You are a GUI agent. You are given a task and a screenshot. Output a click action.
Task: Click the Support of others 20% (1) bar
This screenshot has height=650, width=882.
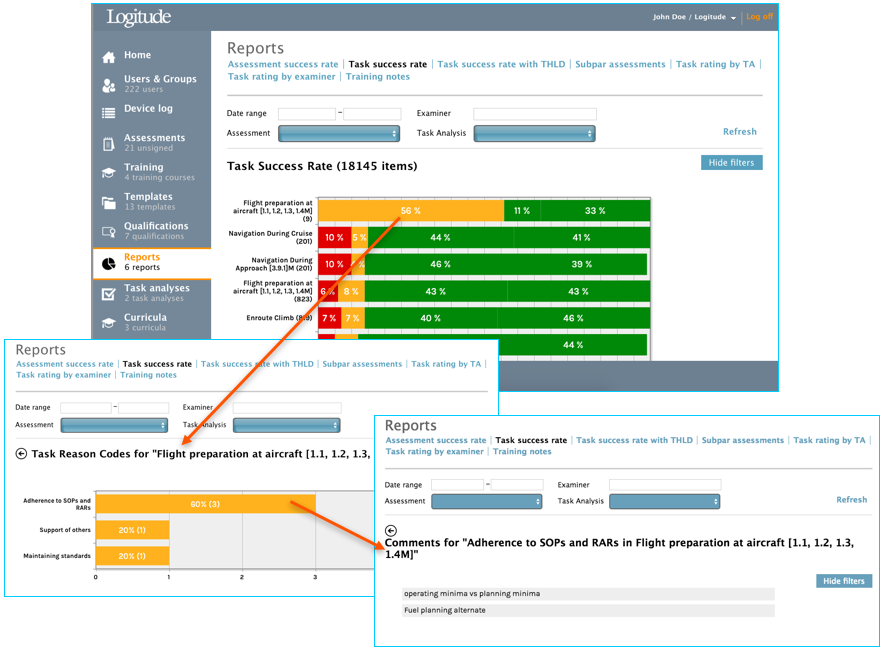[x=132, y=530]
